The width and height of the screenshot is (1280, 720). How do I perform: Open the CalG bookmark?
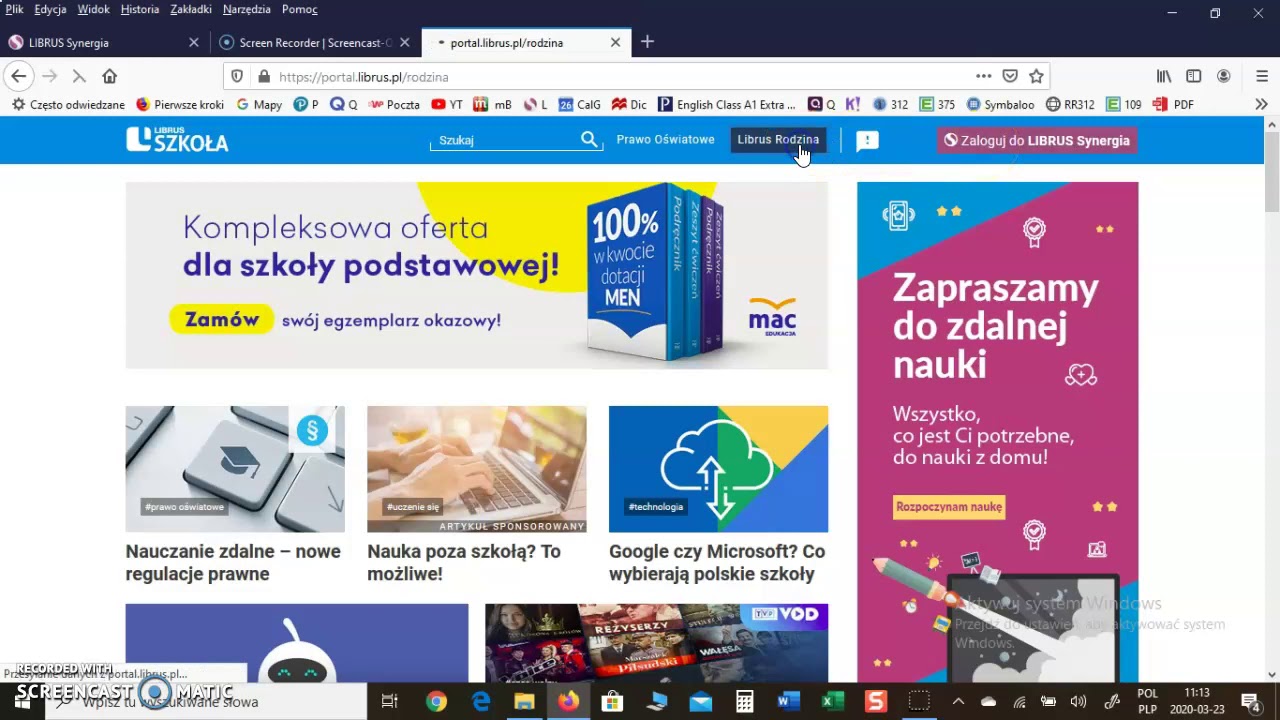pos(580,104)
